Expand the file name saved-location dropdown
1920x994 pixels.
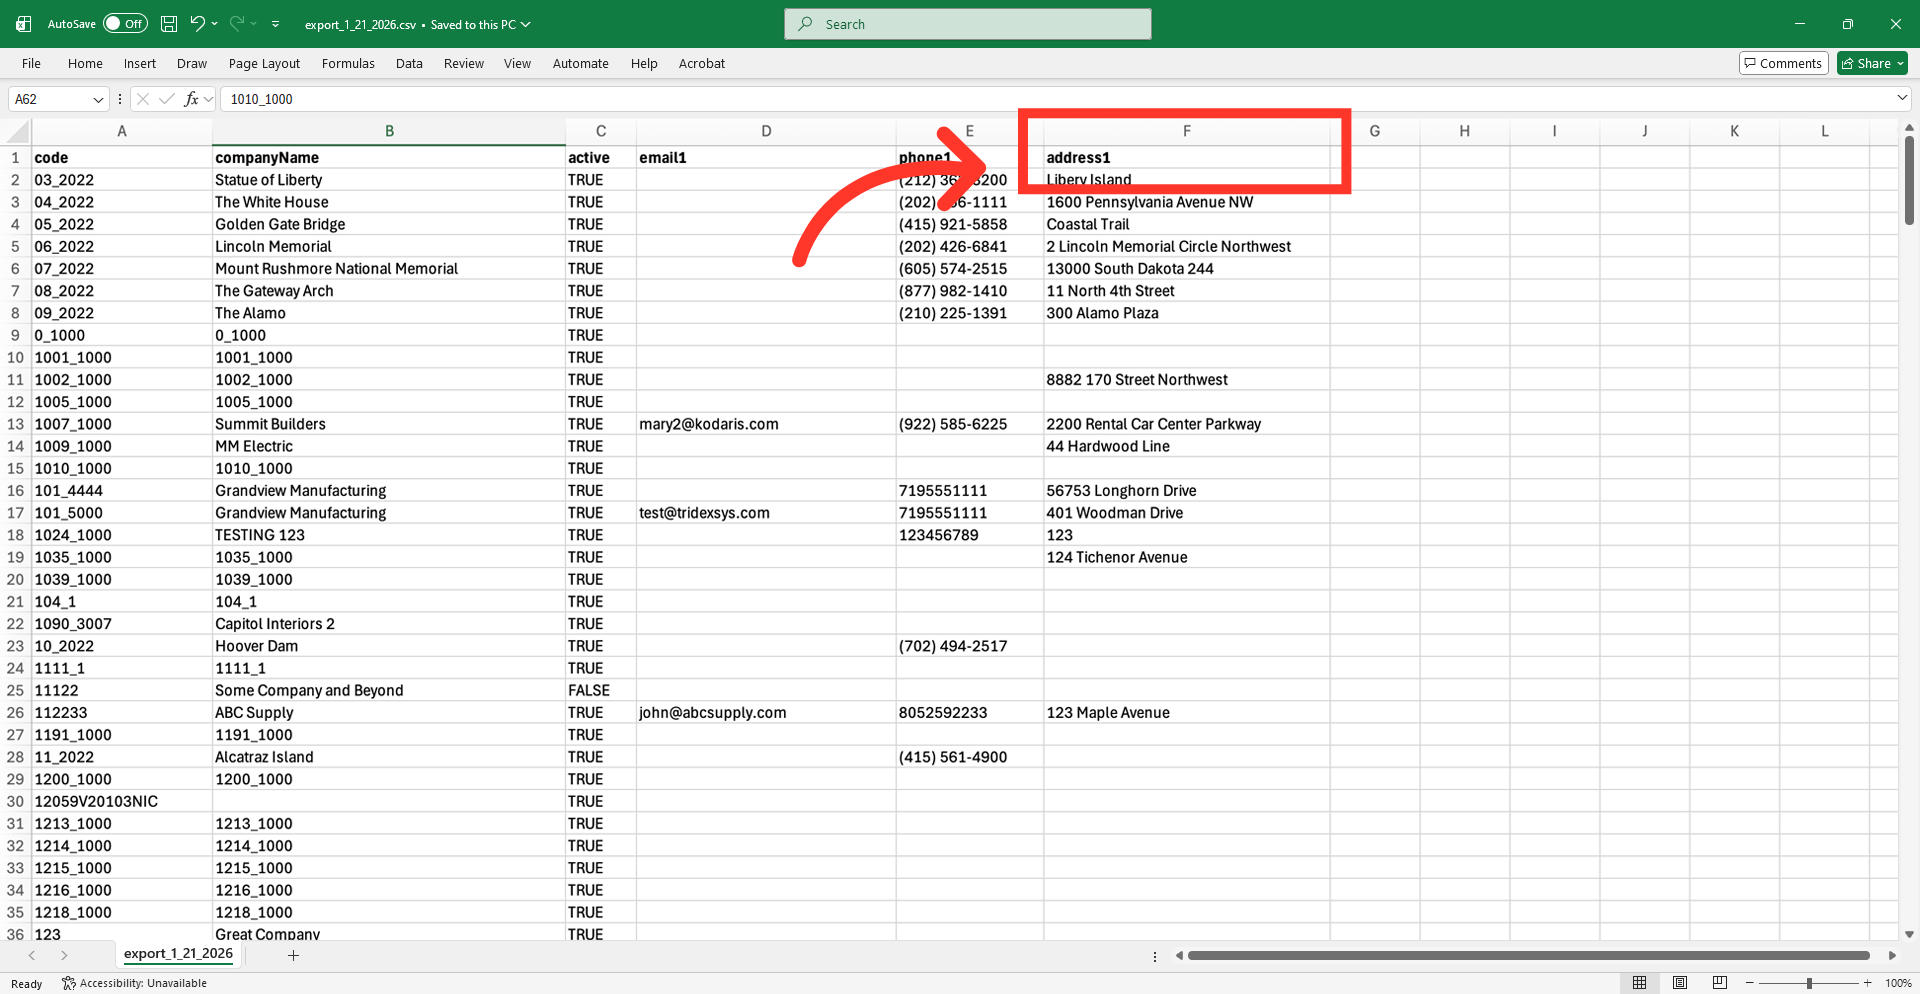tap(526, 25)
